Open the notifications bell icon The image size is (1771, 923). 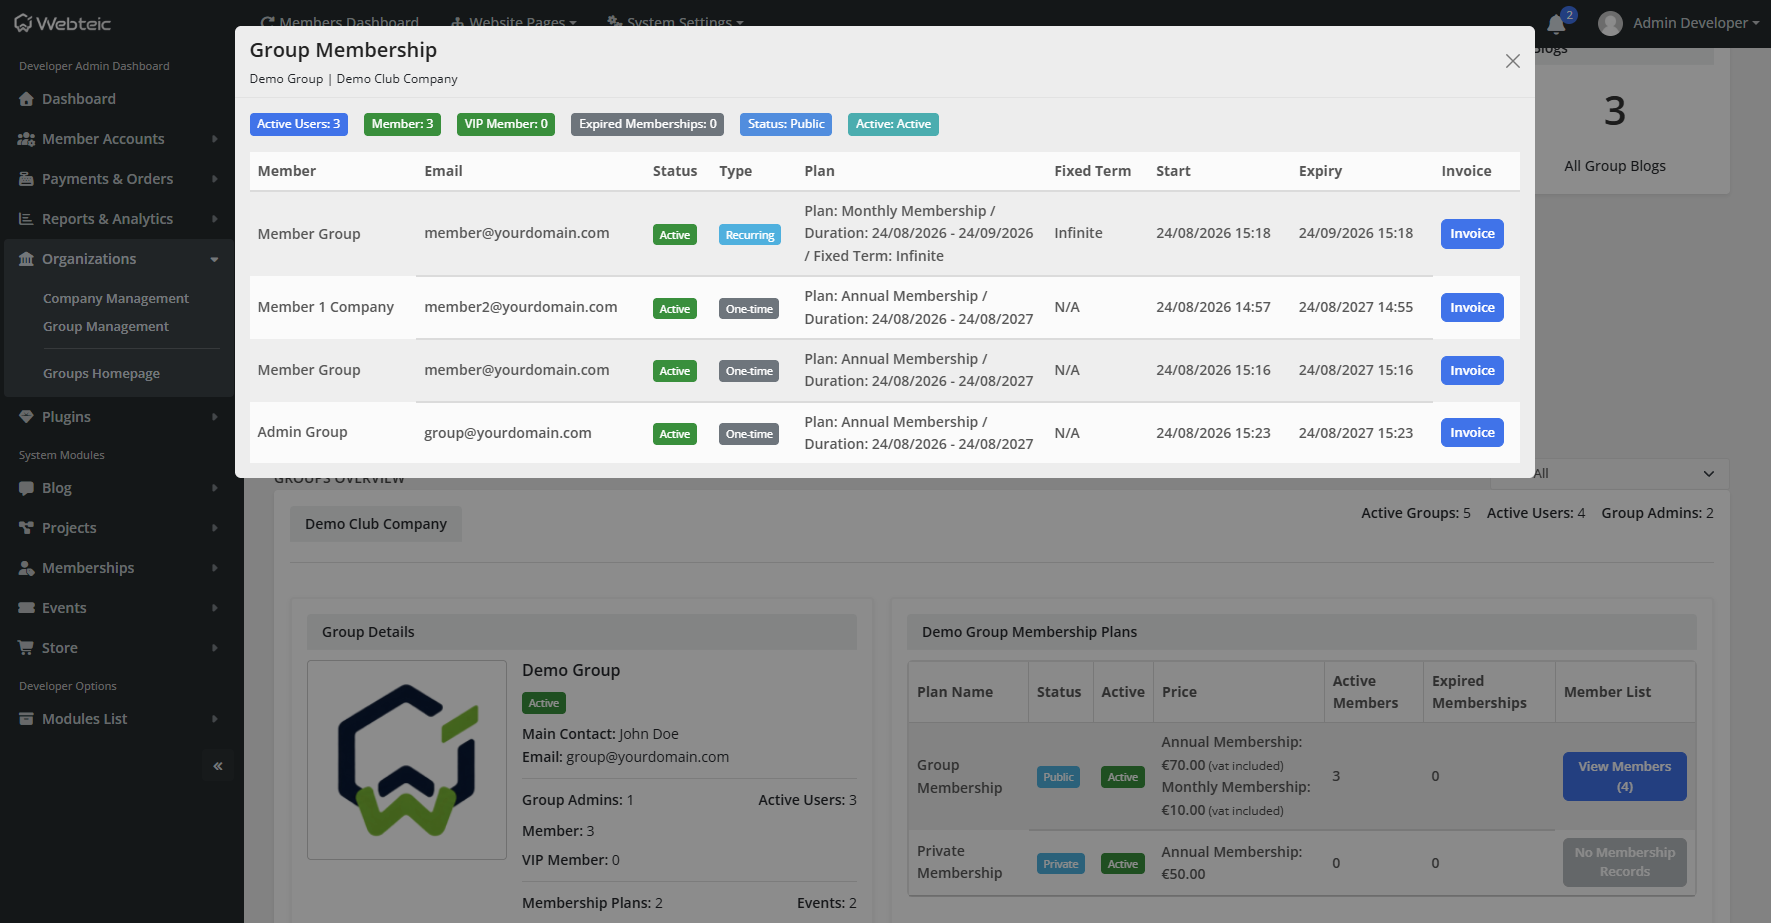point(1556,24)
